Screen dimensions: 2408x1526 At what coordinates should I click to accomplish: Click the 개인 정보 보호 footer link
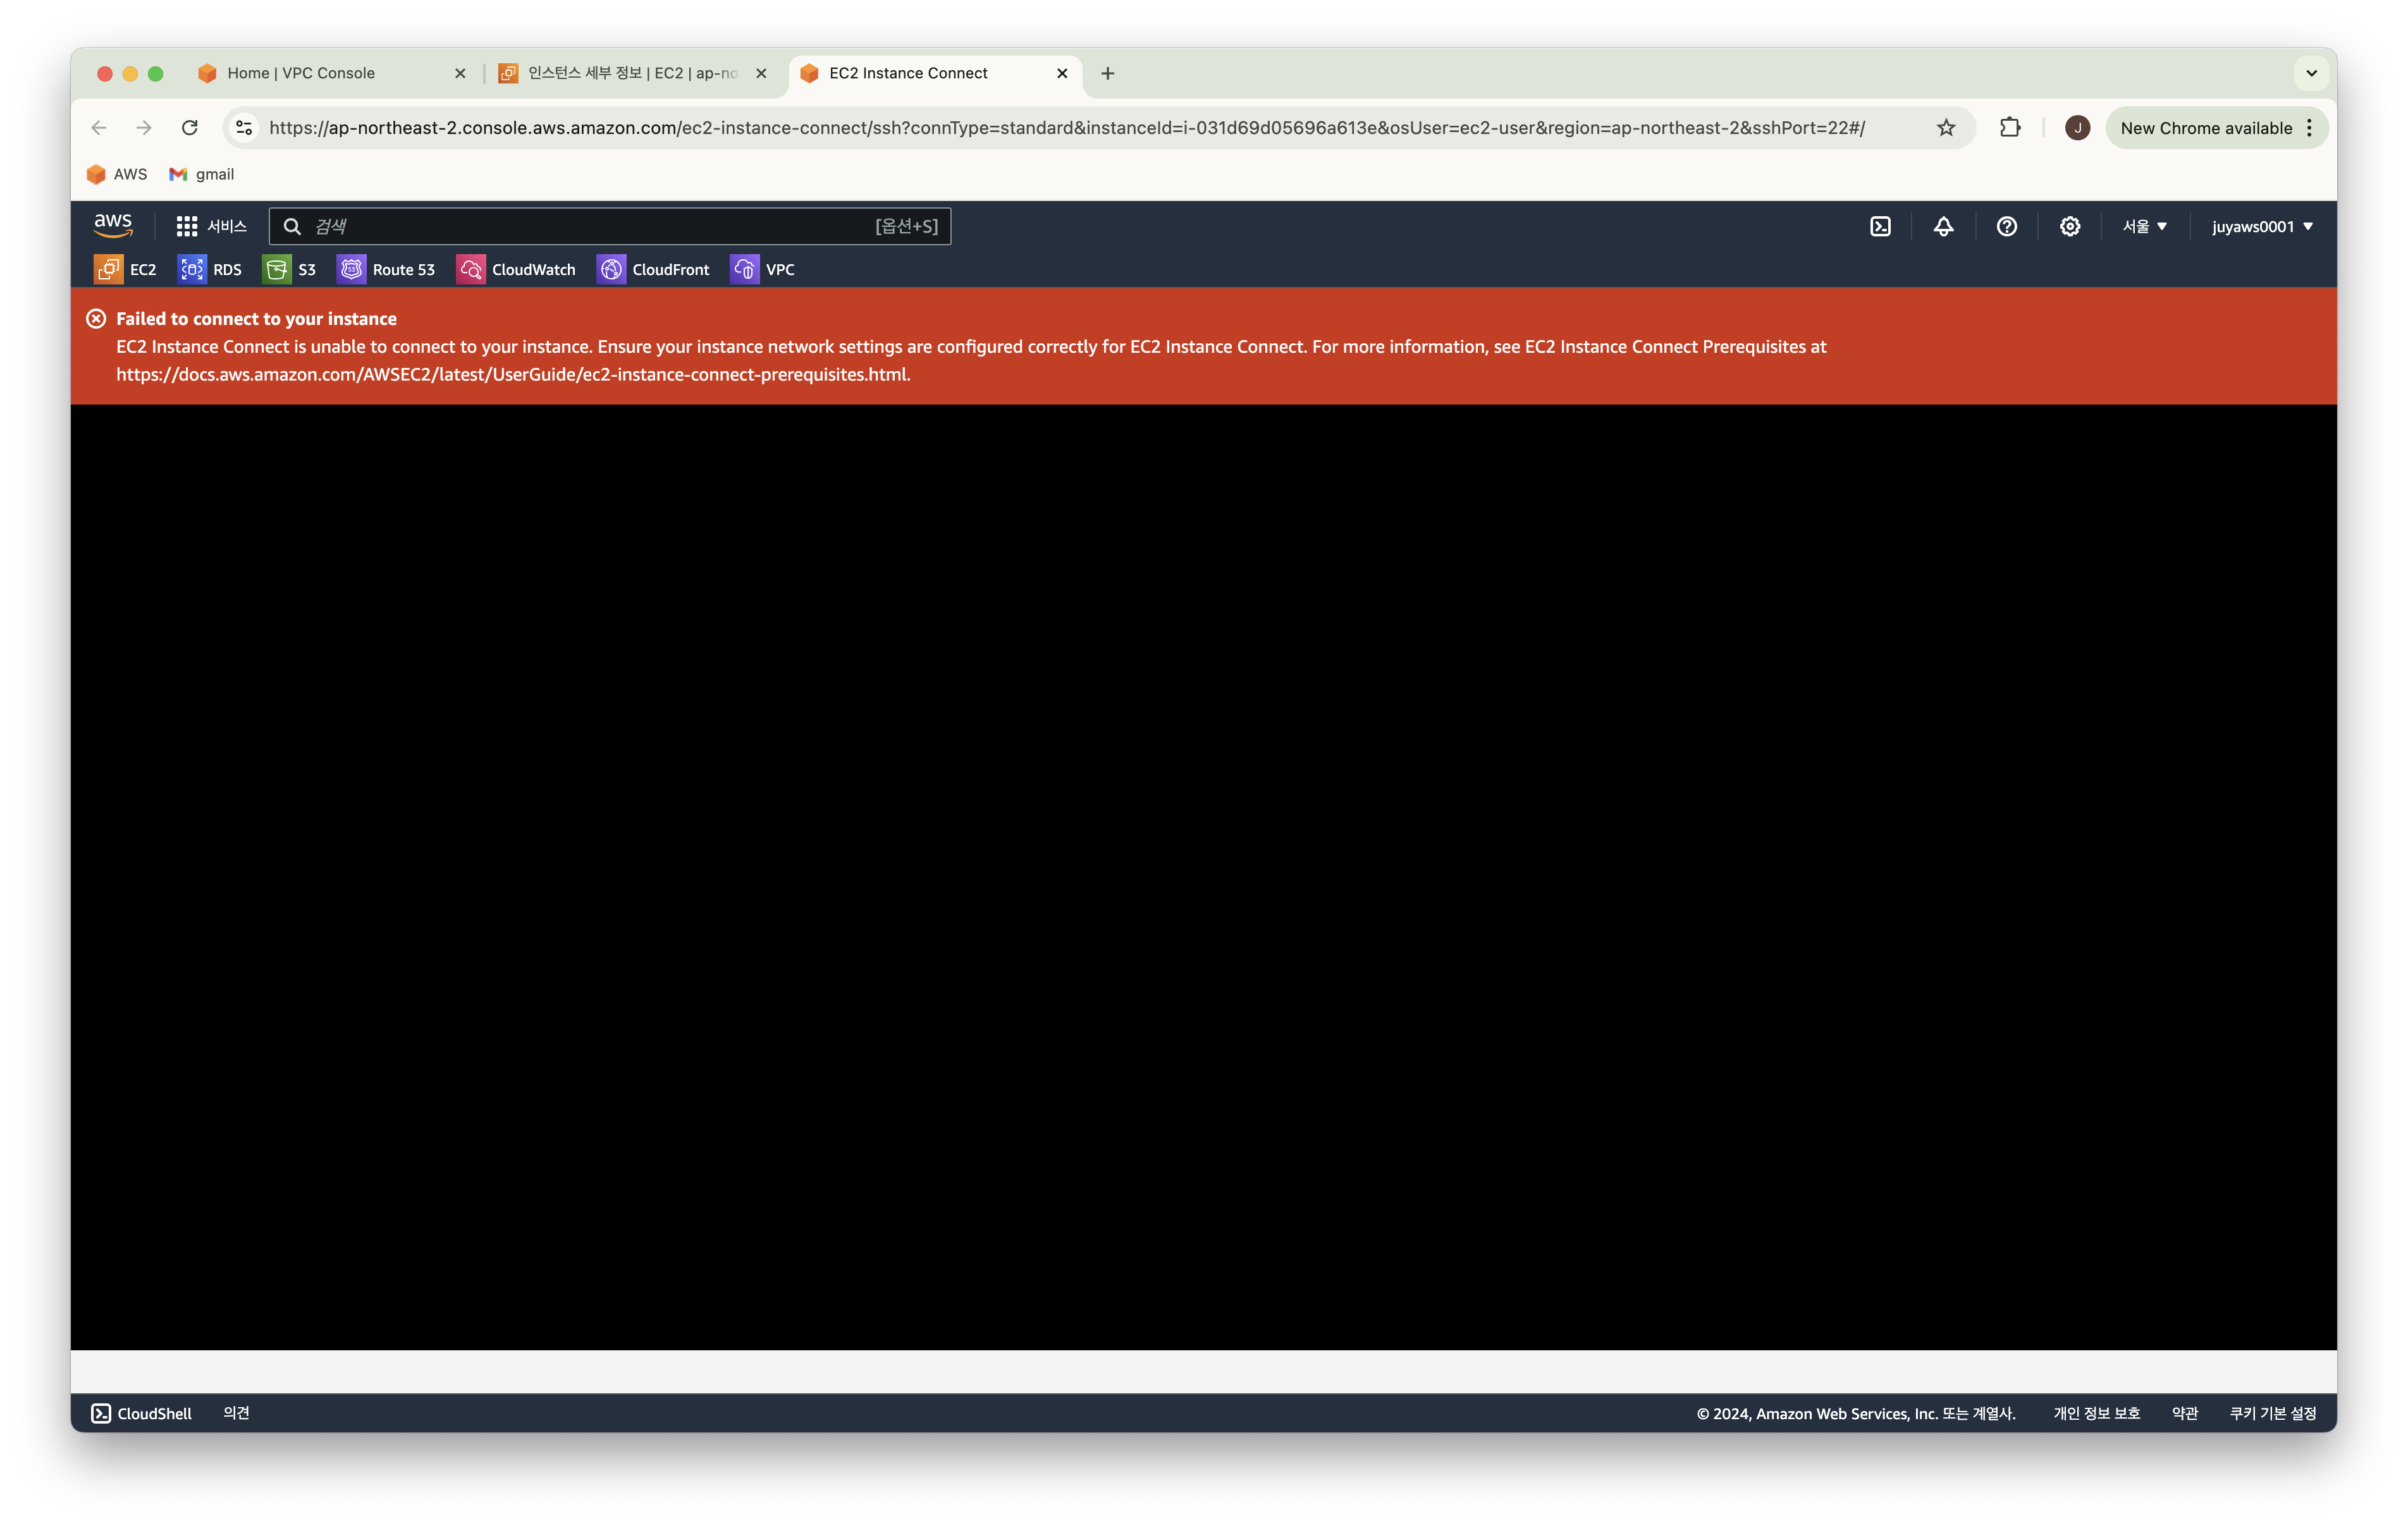2096,1413
